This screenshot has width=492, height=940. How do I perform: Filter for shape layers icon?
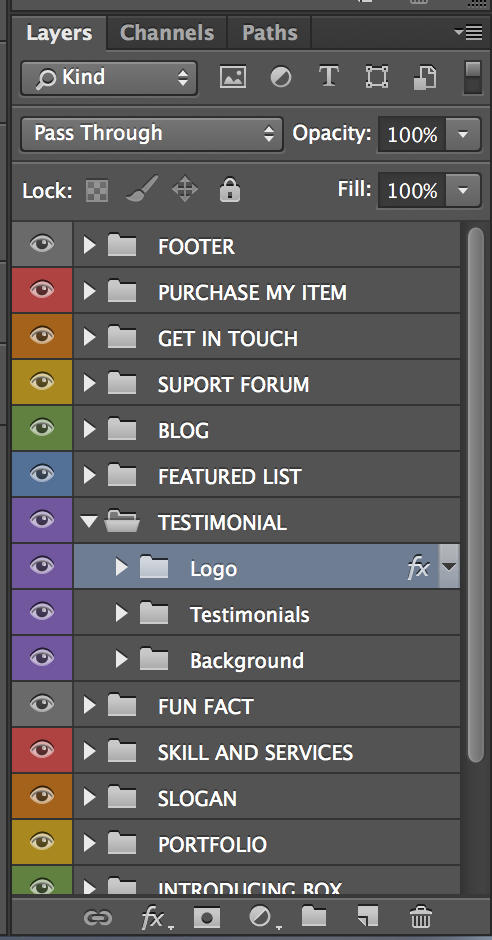pyautogui.click(x=377, y=77)
